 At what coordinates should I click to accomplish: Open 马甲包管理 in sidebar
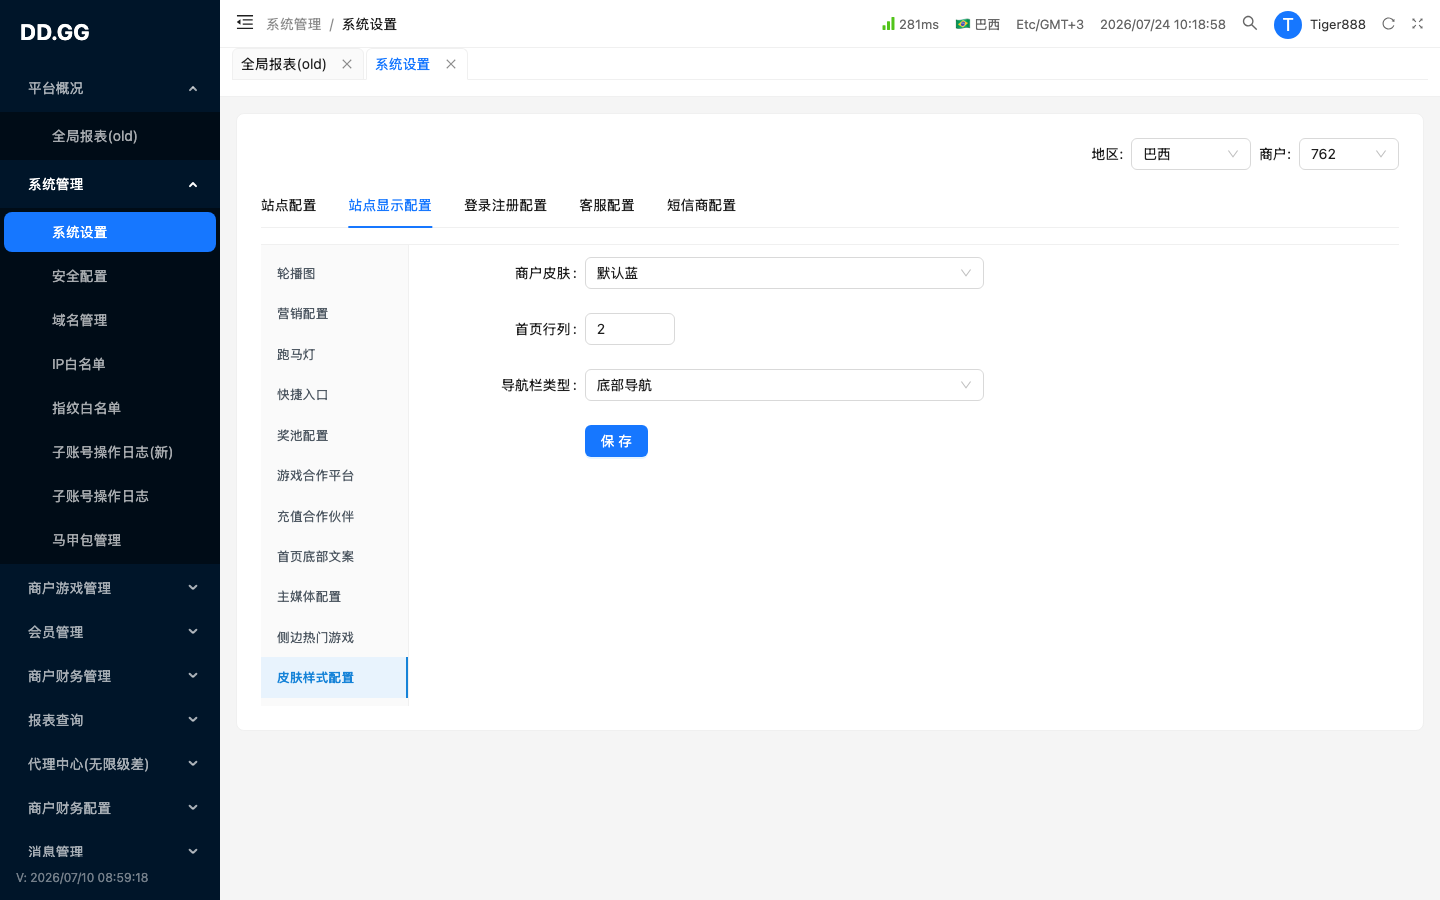tap(110, 540)
